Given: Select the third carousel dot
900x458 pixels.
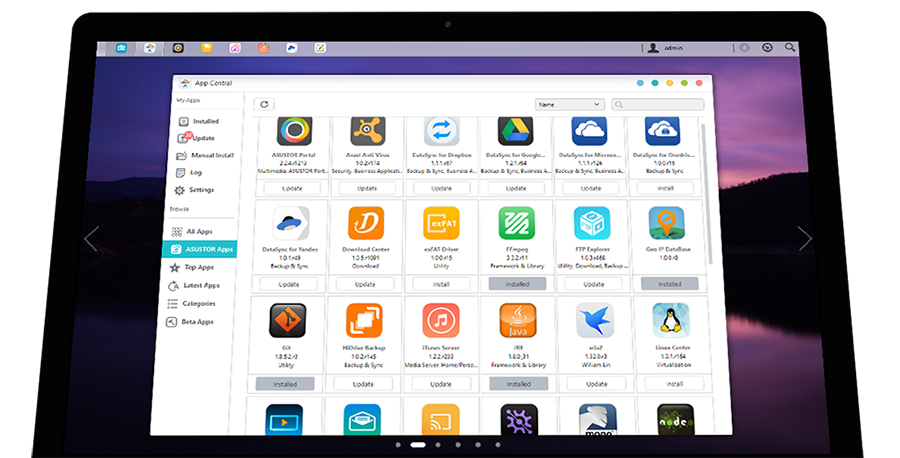Looking at the screenshot, I should tap(438, 445).
